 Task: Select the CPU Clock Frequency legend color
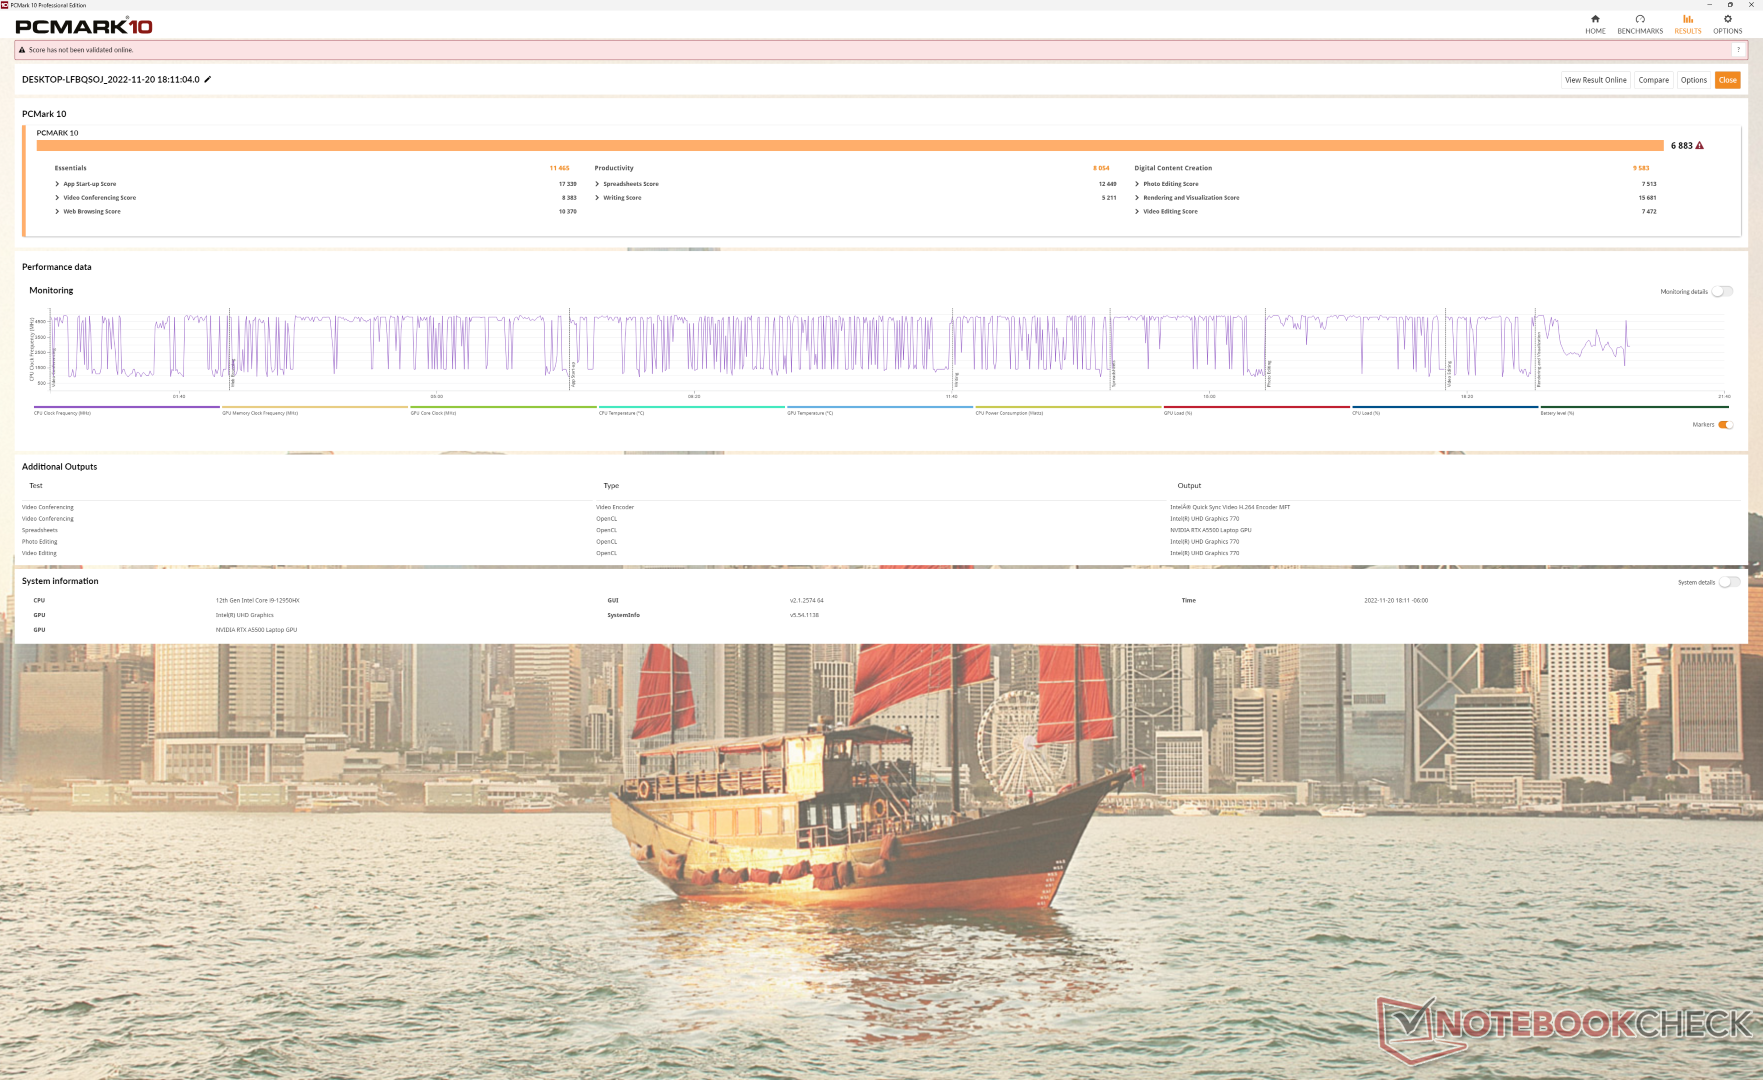[126, 408]
